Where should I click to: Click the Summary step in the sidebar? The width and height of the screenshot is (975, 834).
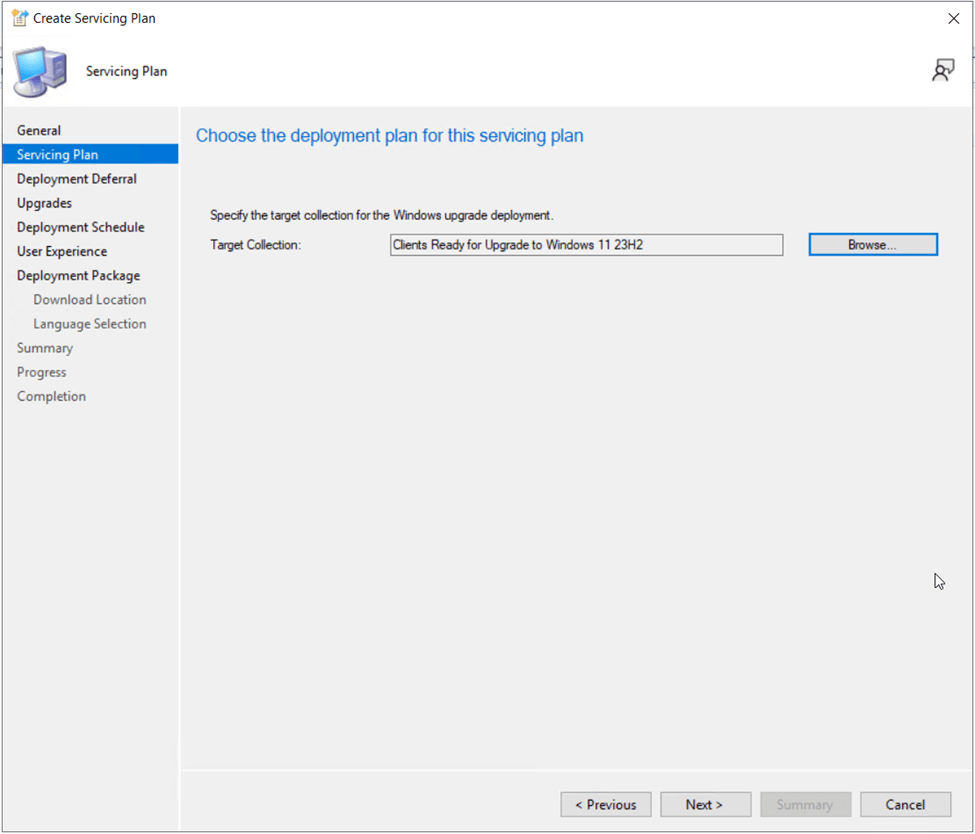pos(45,348)
